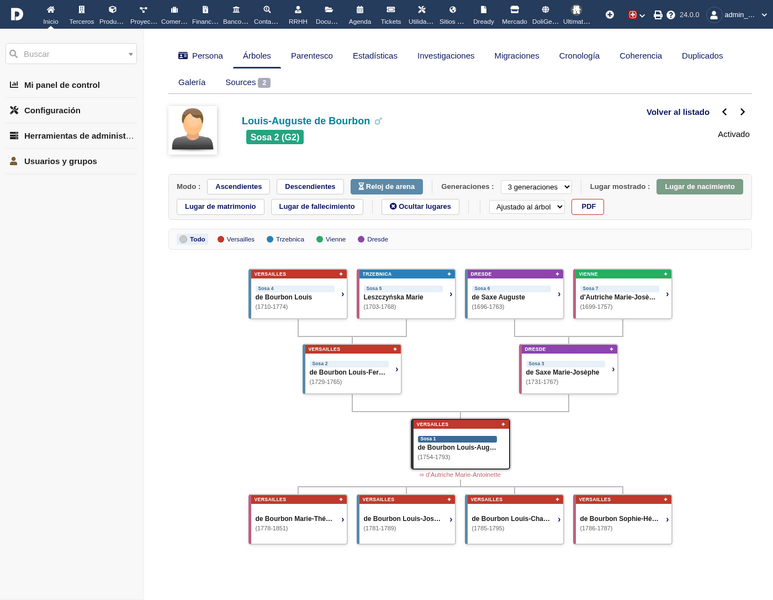Expand de Bourbon Sophie-Hé… card chevron
Image resolution: width=773 pixels, height=600 pixels.
pos(668,520)
